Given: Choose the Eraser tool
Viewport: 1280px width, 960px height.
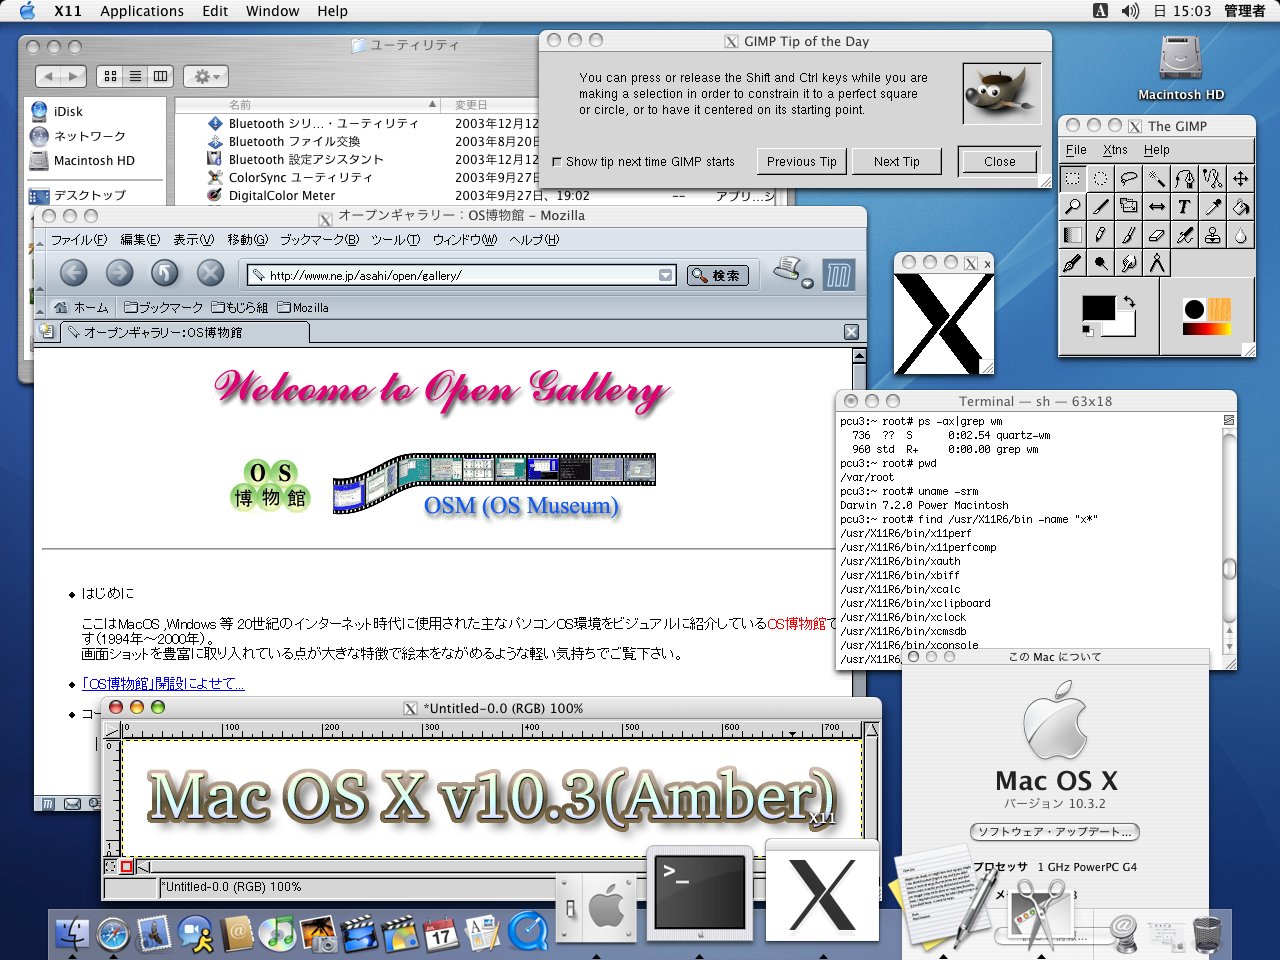Looking at the screenshot, I should (1156, 235).
